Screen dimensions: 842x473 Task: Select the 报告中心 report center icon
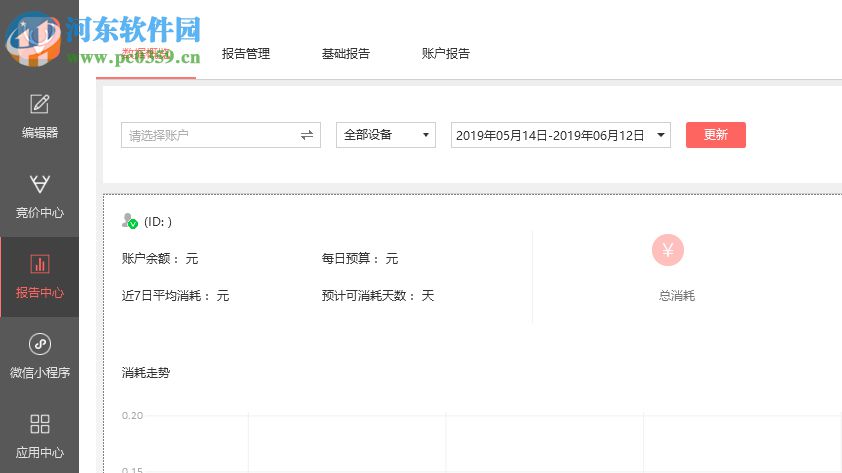(40, 264)
